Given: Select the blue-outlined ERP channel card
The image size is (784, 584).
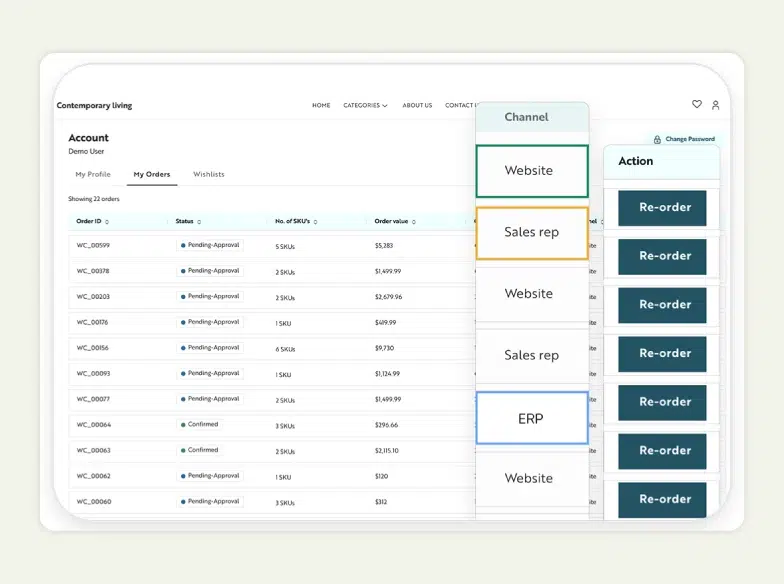Looking at the screenshot, I should [x=531, y=418].
